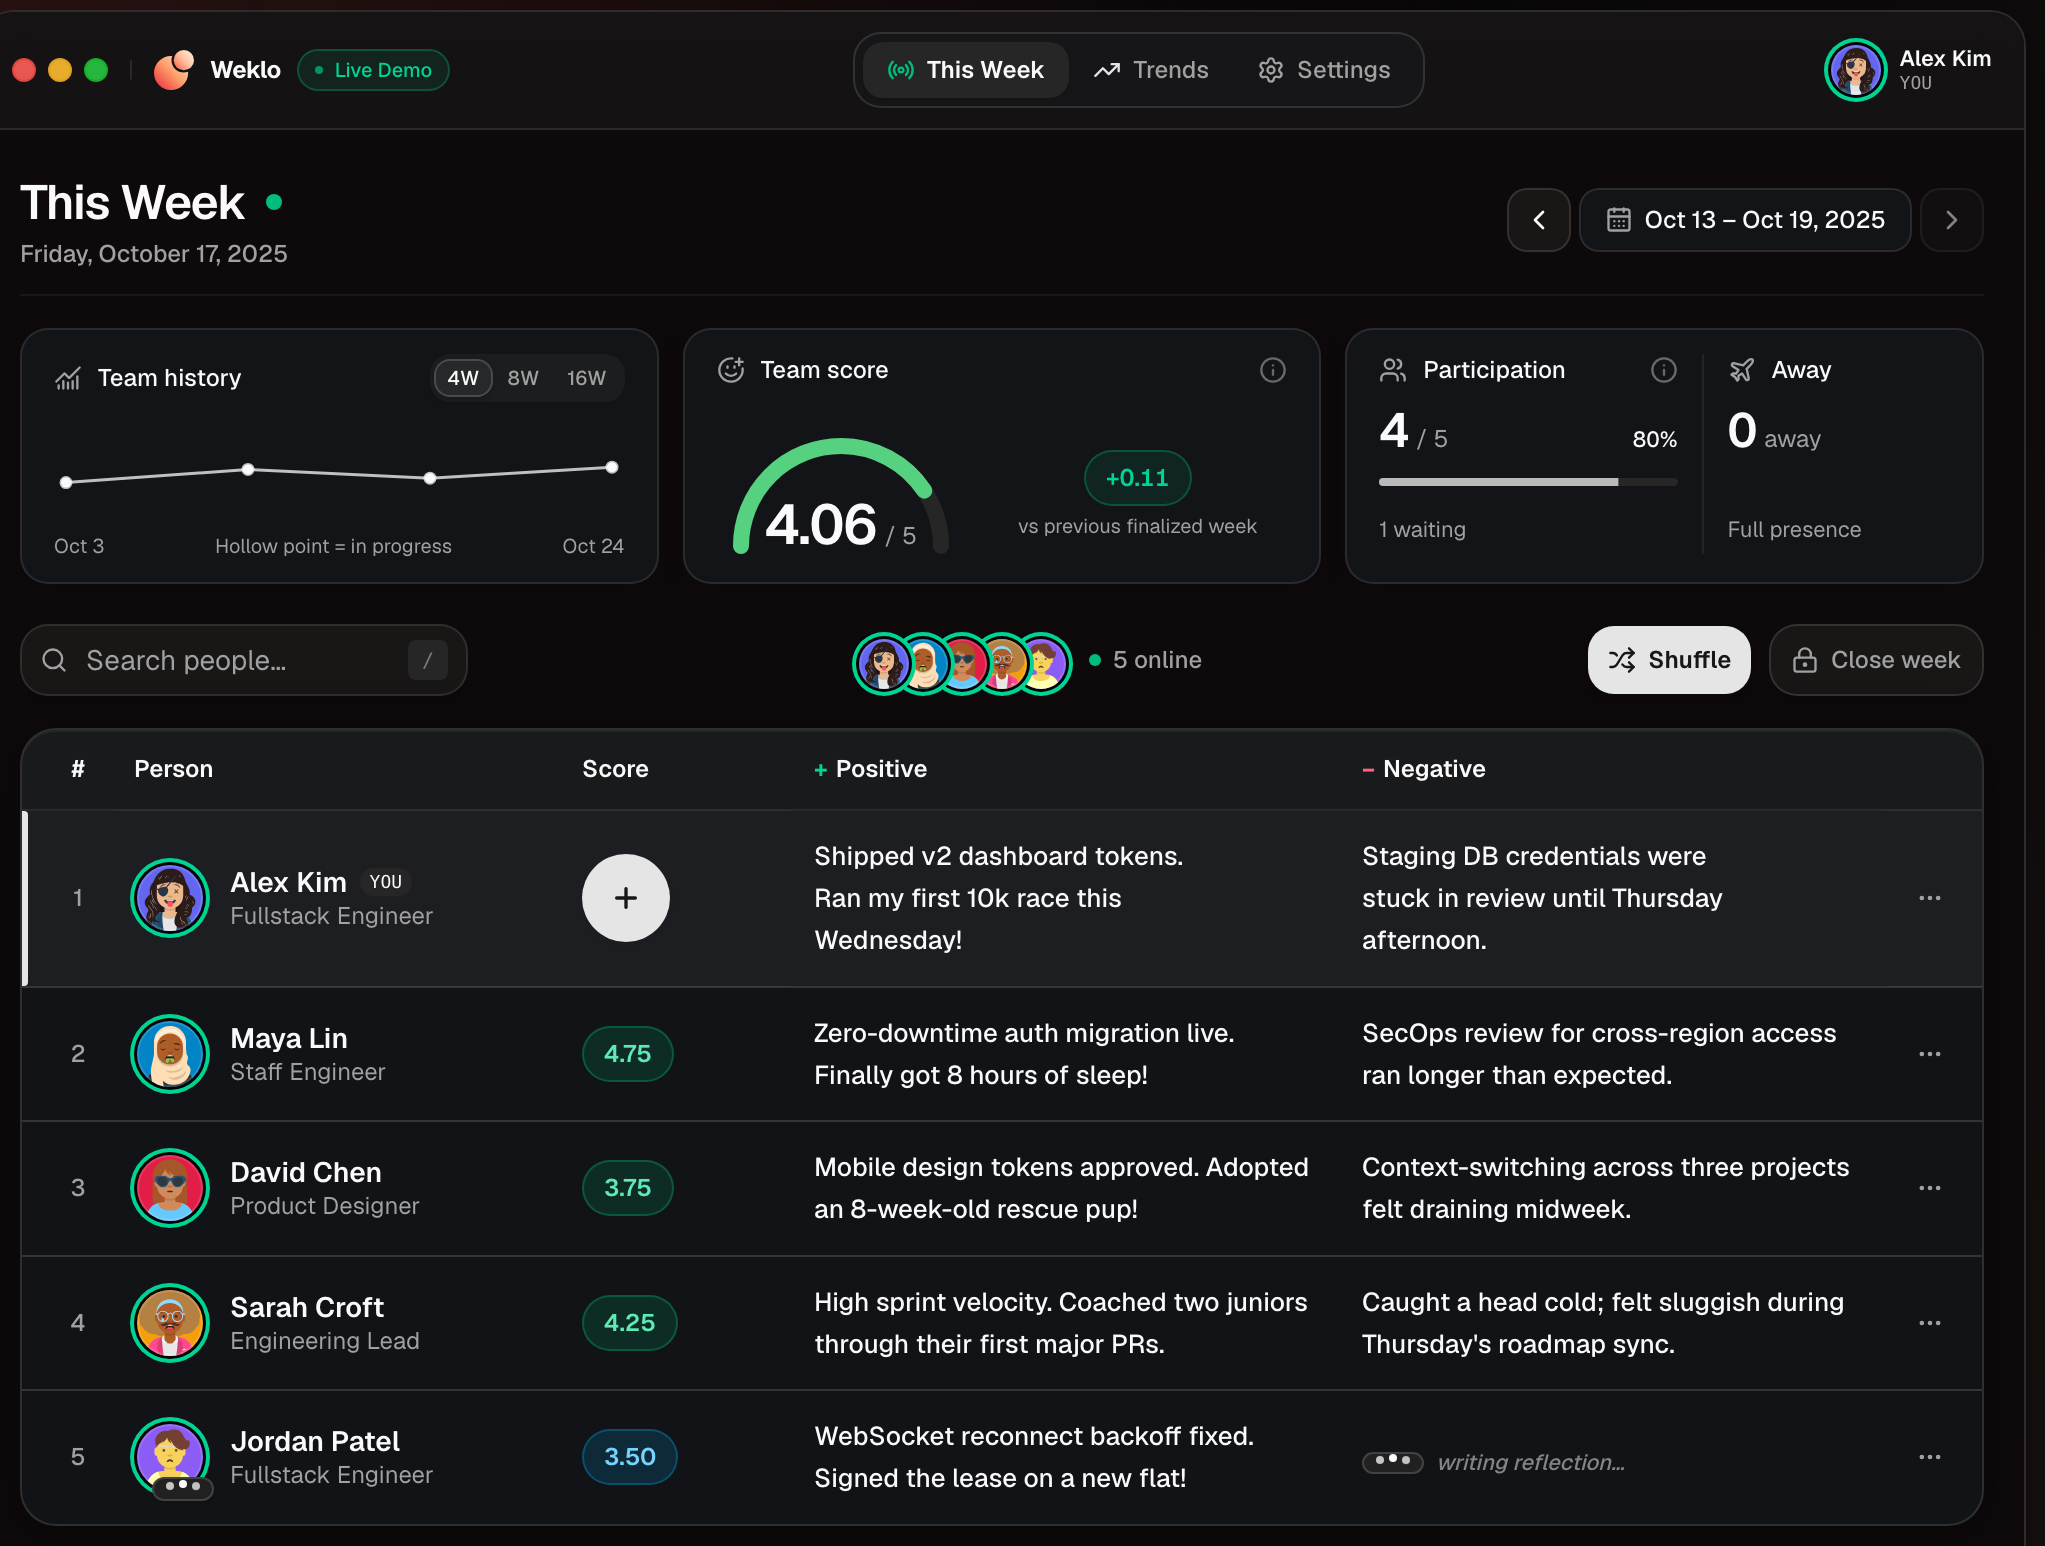Click the last point on history chart
This screenshot has width=2045, height=1546.
point(612,467)
